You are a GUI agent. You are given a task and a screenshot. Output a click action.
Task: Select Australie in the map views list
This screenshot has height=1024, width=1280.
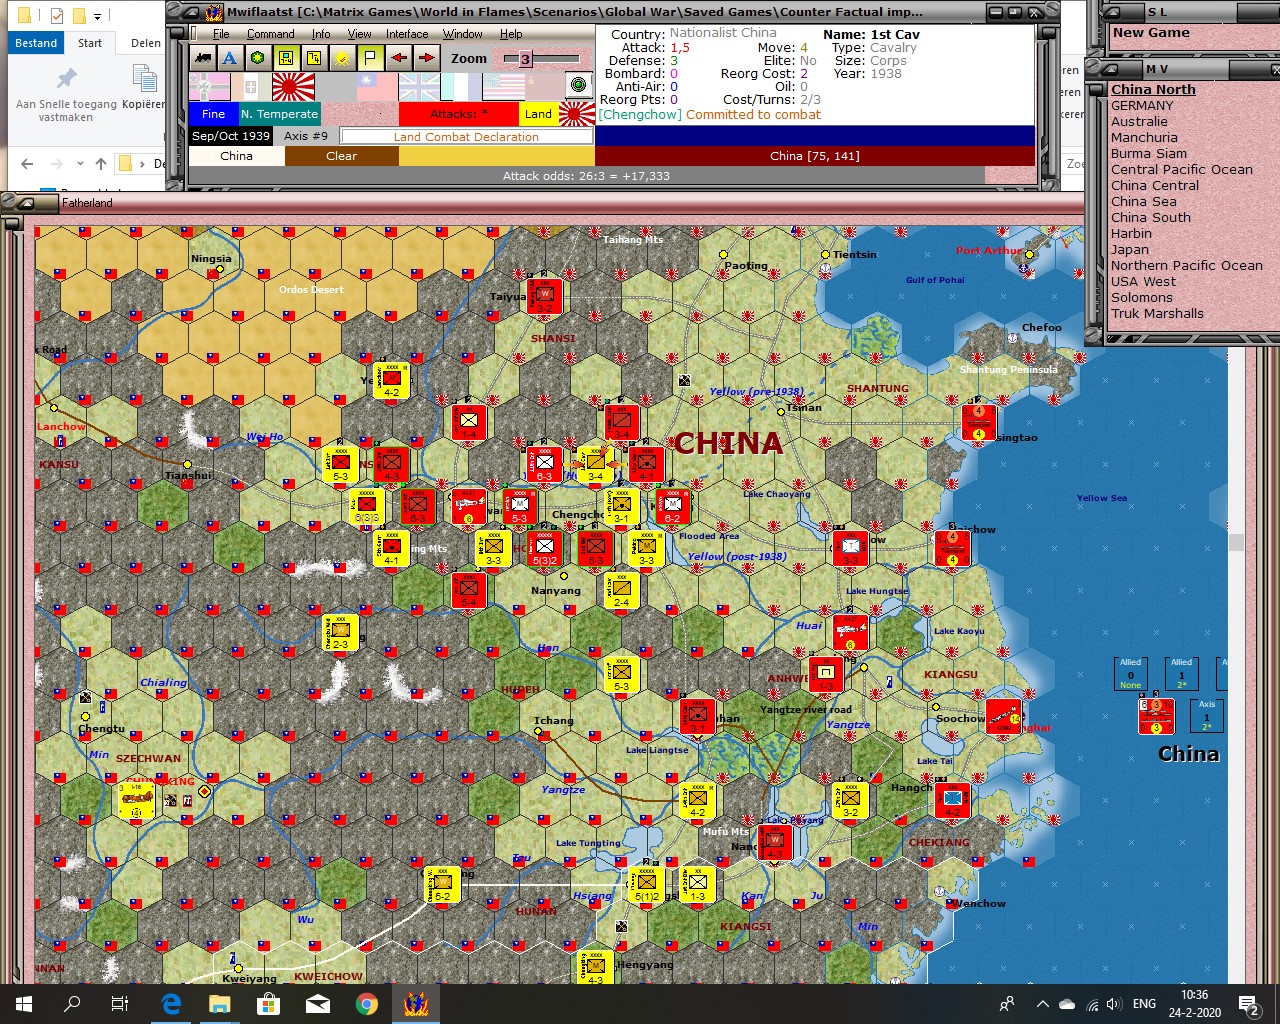point(1139,121)
